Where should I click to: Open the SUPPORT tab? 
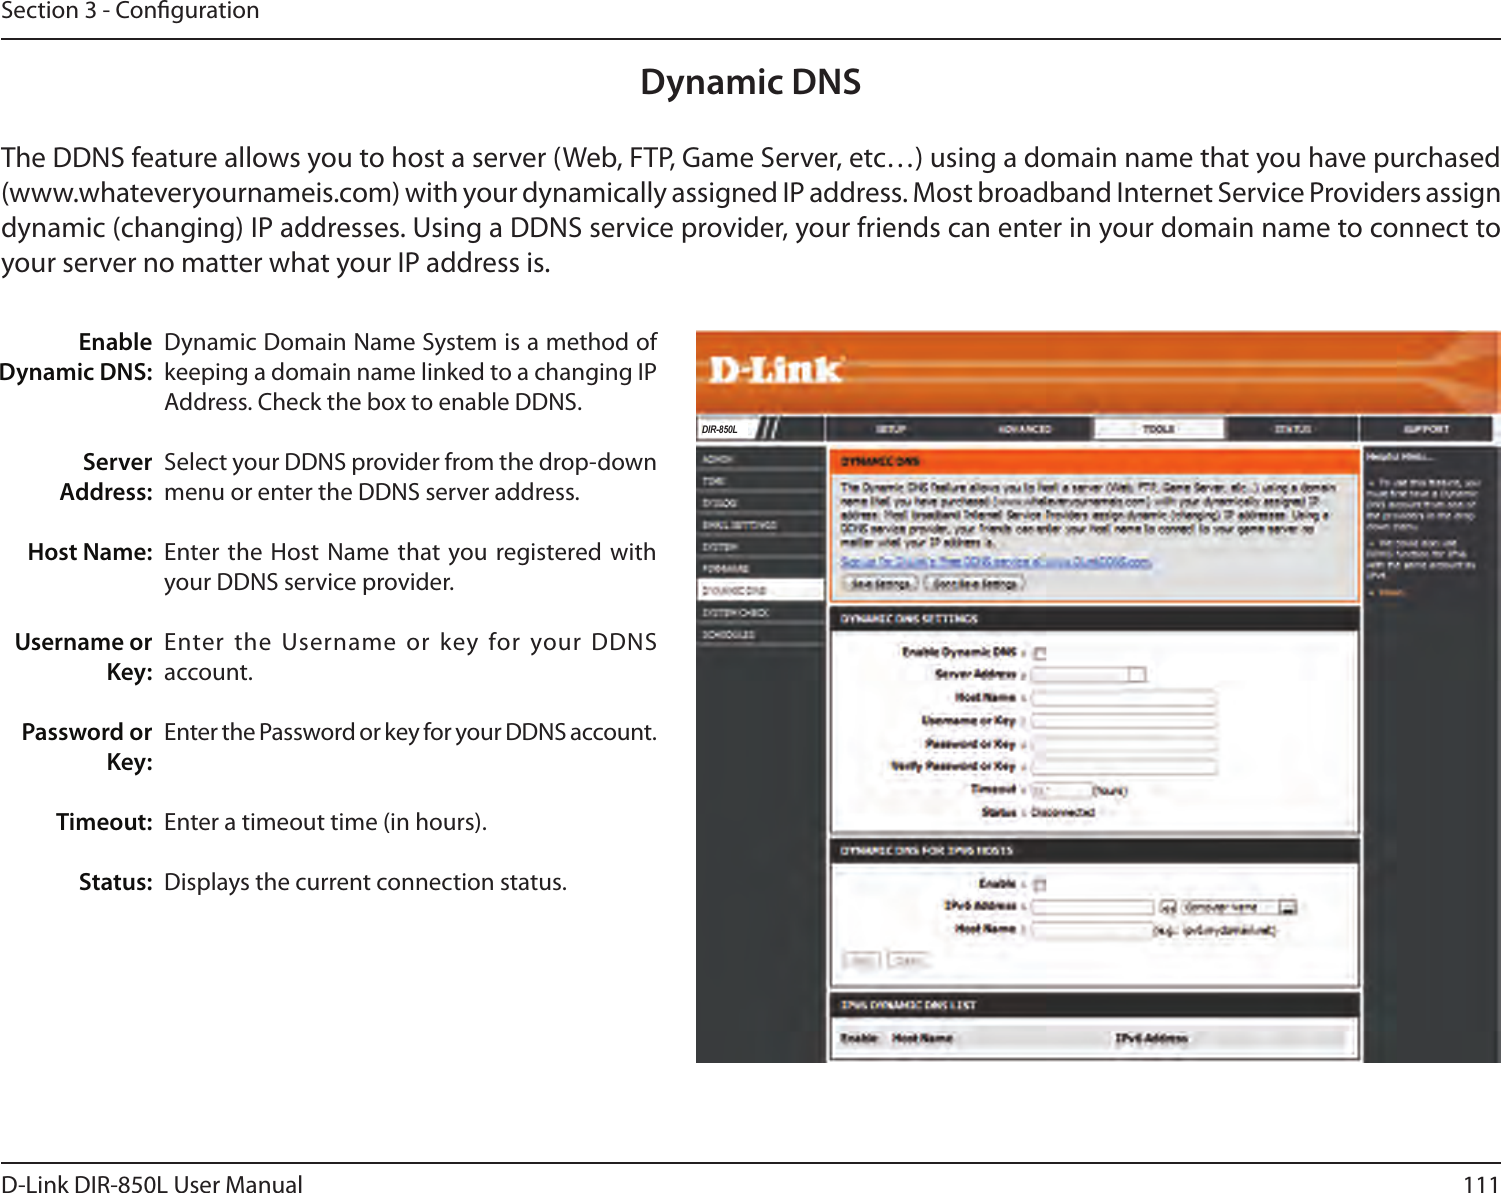coord(1426,429)
